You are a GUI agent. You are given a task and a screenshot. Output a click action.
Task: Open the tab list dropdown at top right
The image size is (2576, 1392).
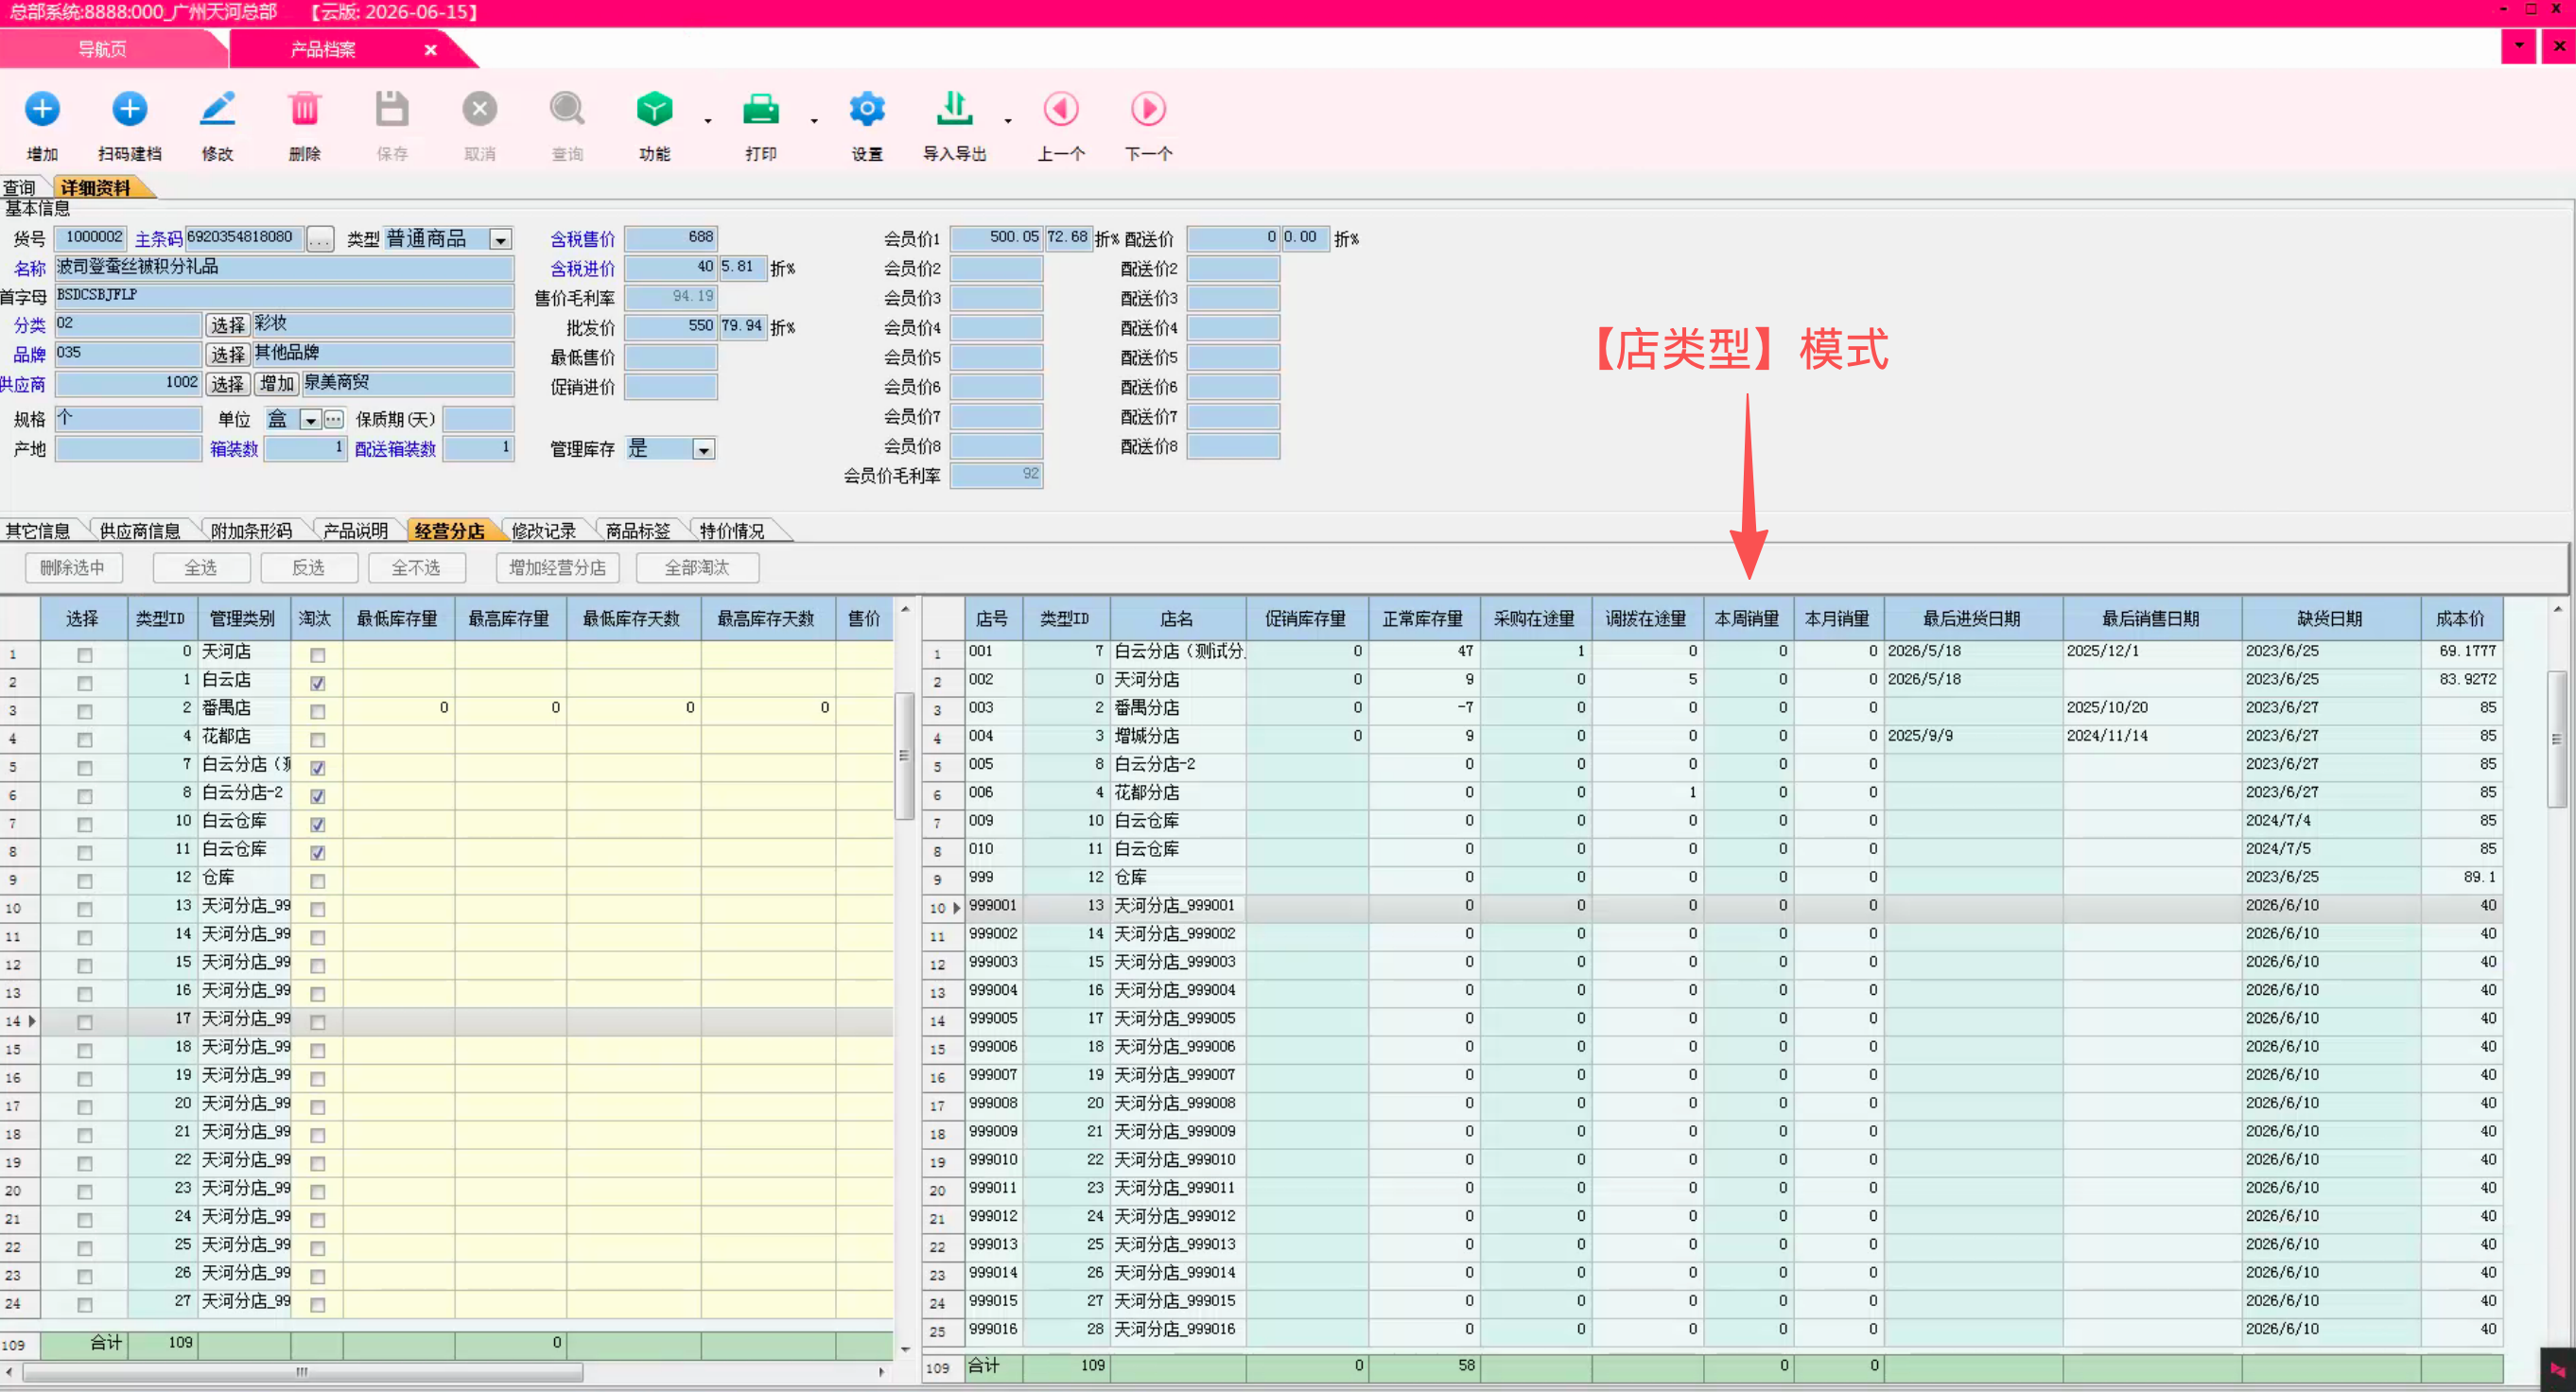click(2518, 46)
